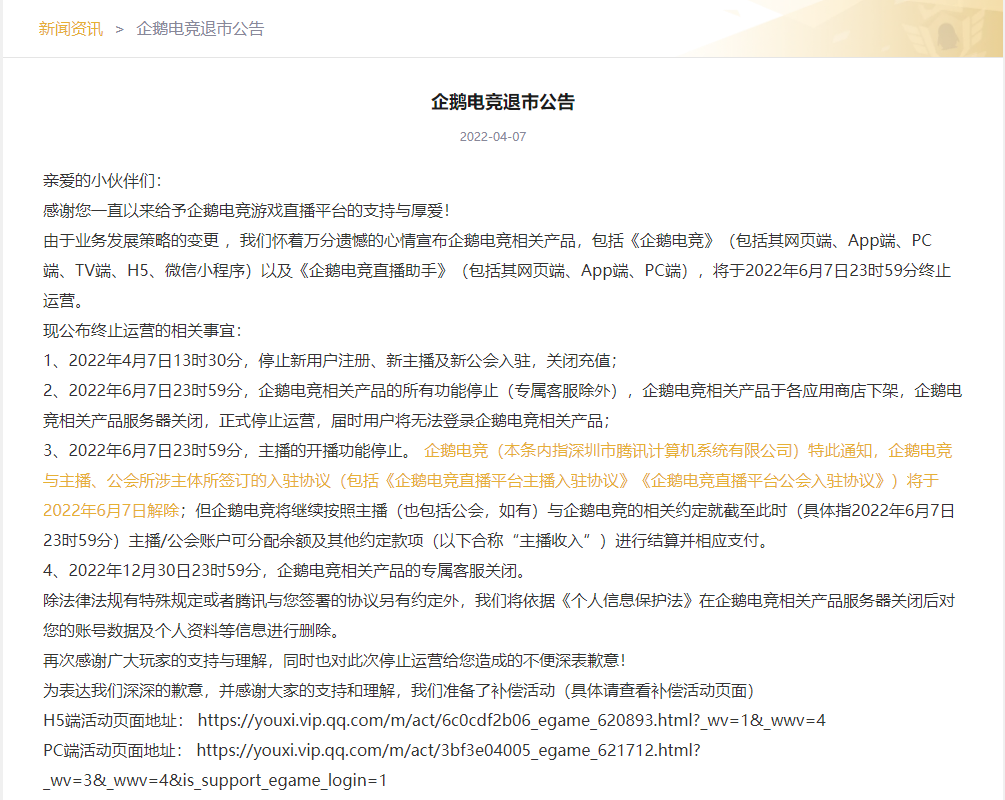
Task: Open the 新闻资讯 breadcrumb link
Action: click(x=70, y=28)
